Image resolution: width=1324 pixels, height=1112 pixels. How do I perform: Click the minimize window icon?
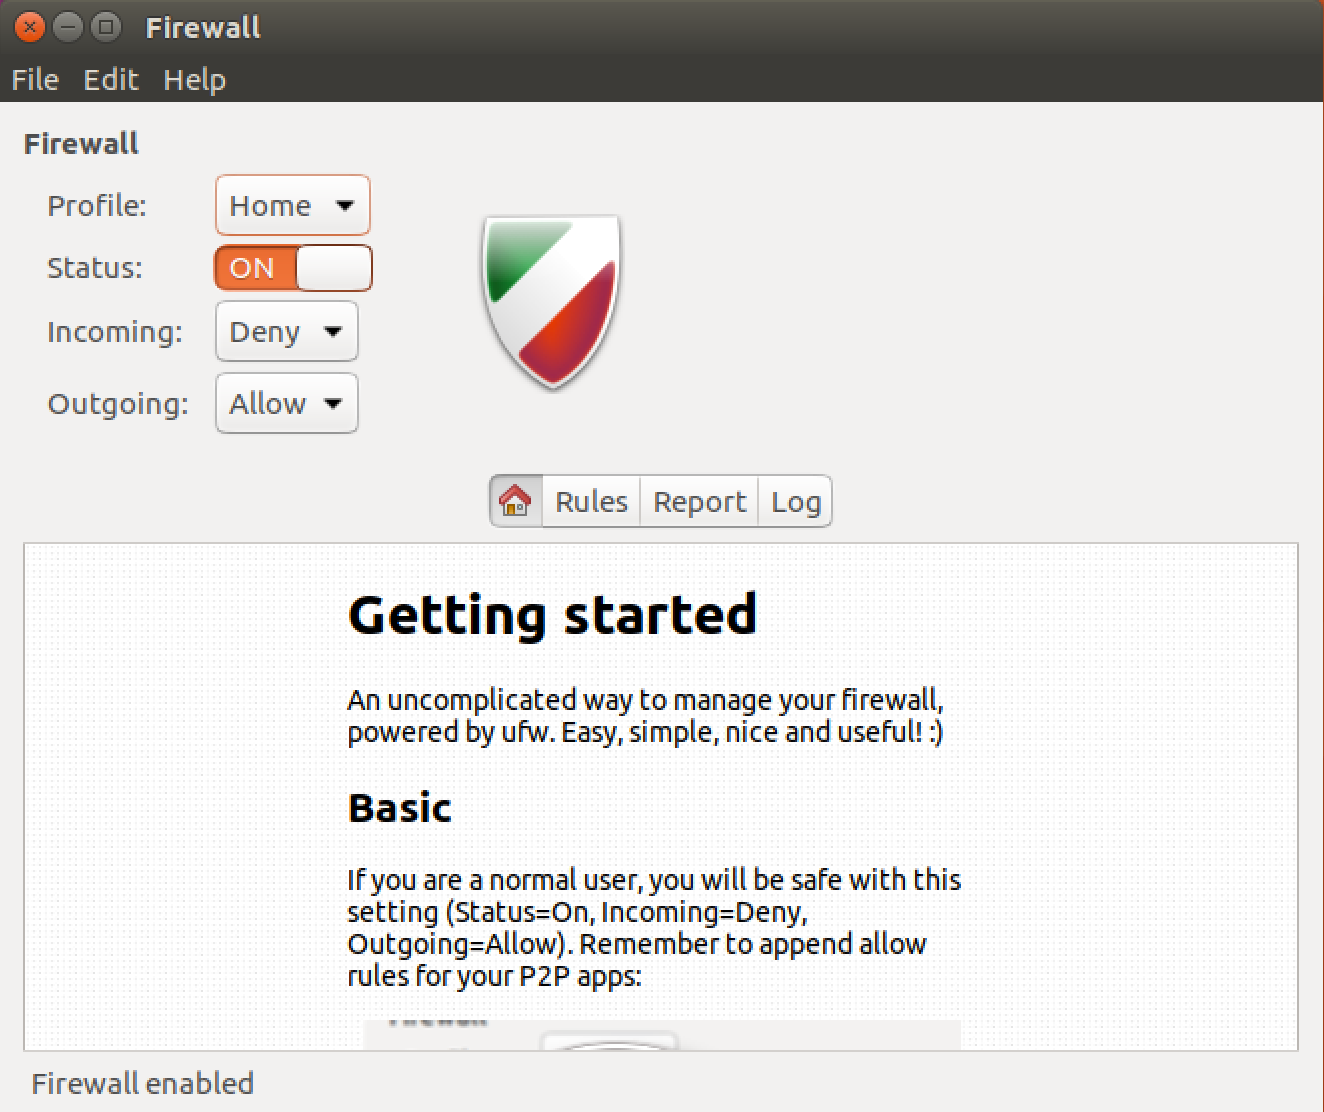point(66,27)
